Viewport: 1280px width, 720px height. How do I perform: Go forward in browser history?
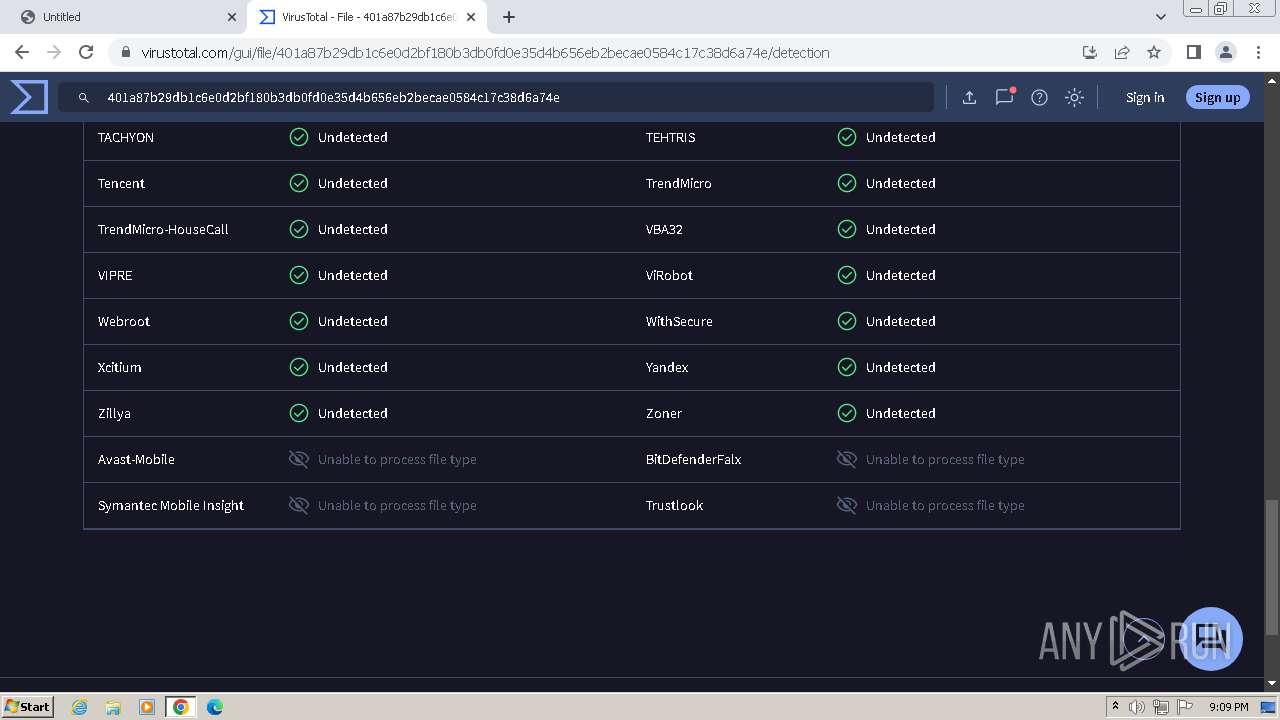(x=54, y=52)
